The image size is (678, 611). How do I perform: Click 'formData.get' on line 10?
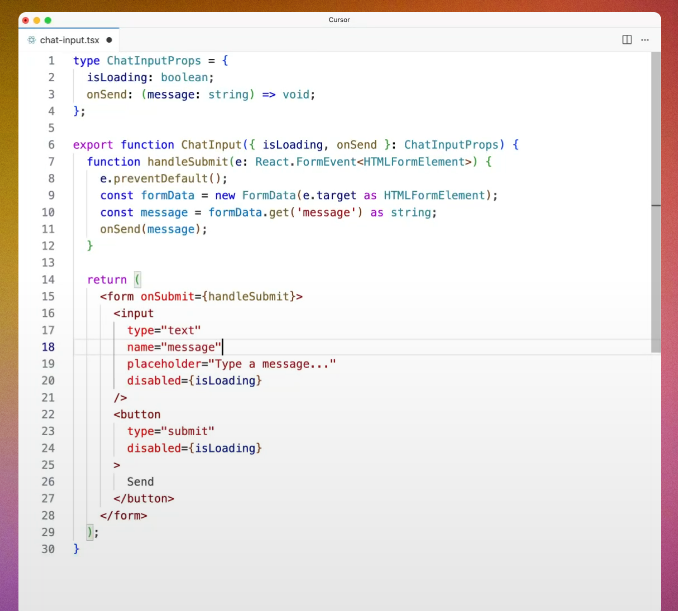pyautogui.click(x=248, y=212)
